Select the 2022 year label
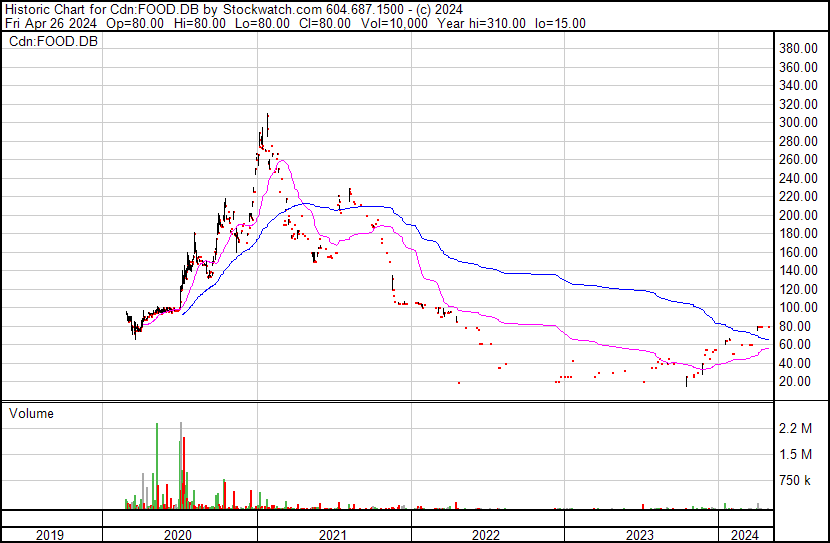 486,535
